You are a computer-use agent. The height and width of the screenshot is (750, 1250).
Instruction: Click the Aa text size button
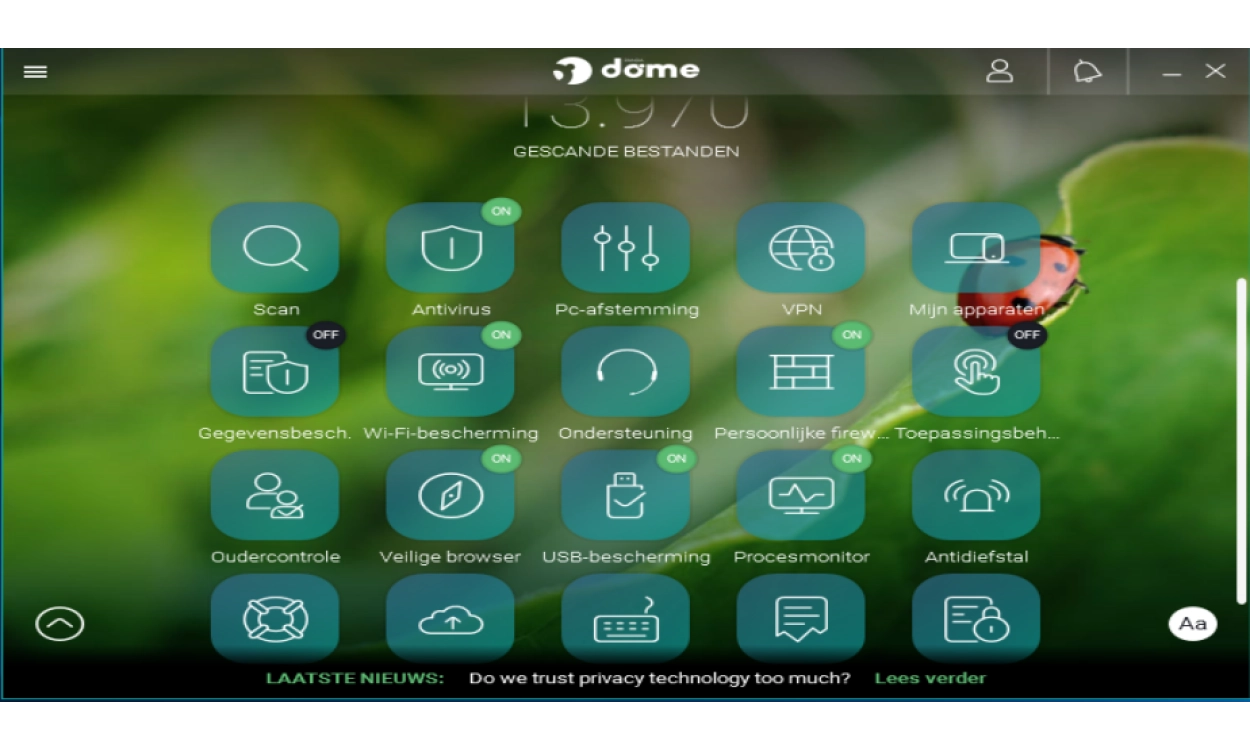point(1192,624)
